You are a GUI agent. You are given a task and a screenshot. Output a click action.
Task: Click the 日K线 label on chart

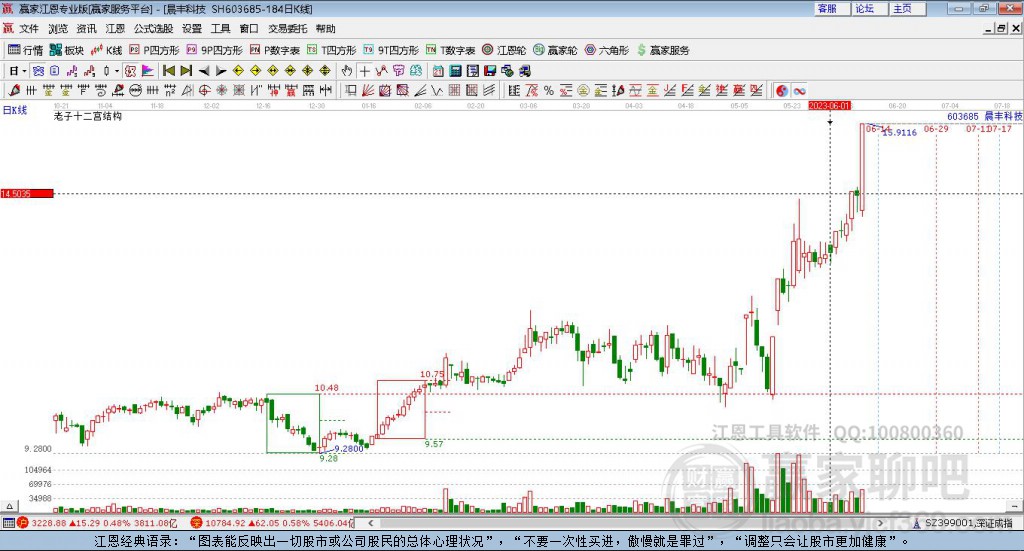(15, 110)
